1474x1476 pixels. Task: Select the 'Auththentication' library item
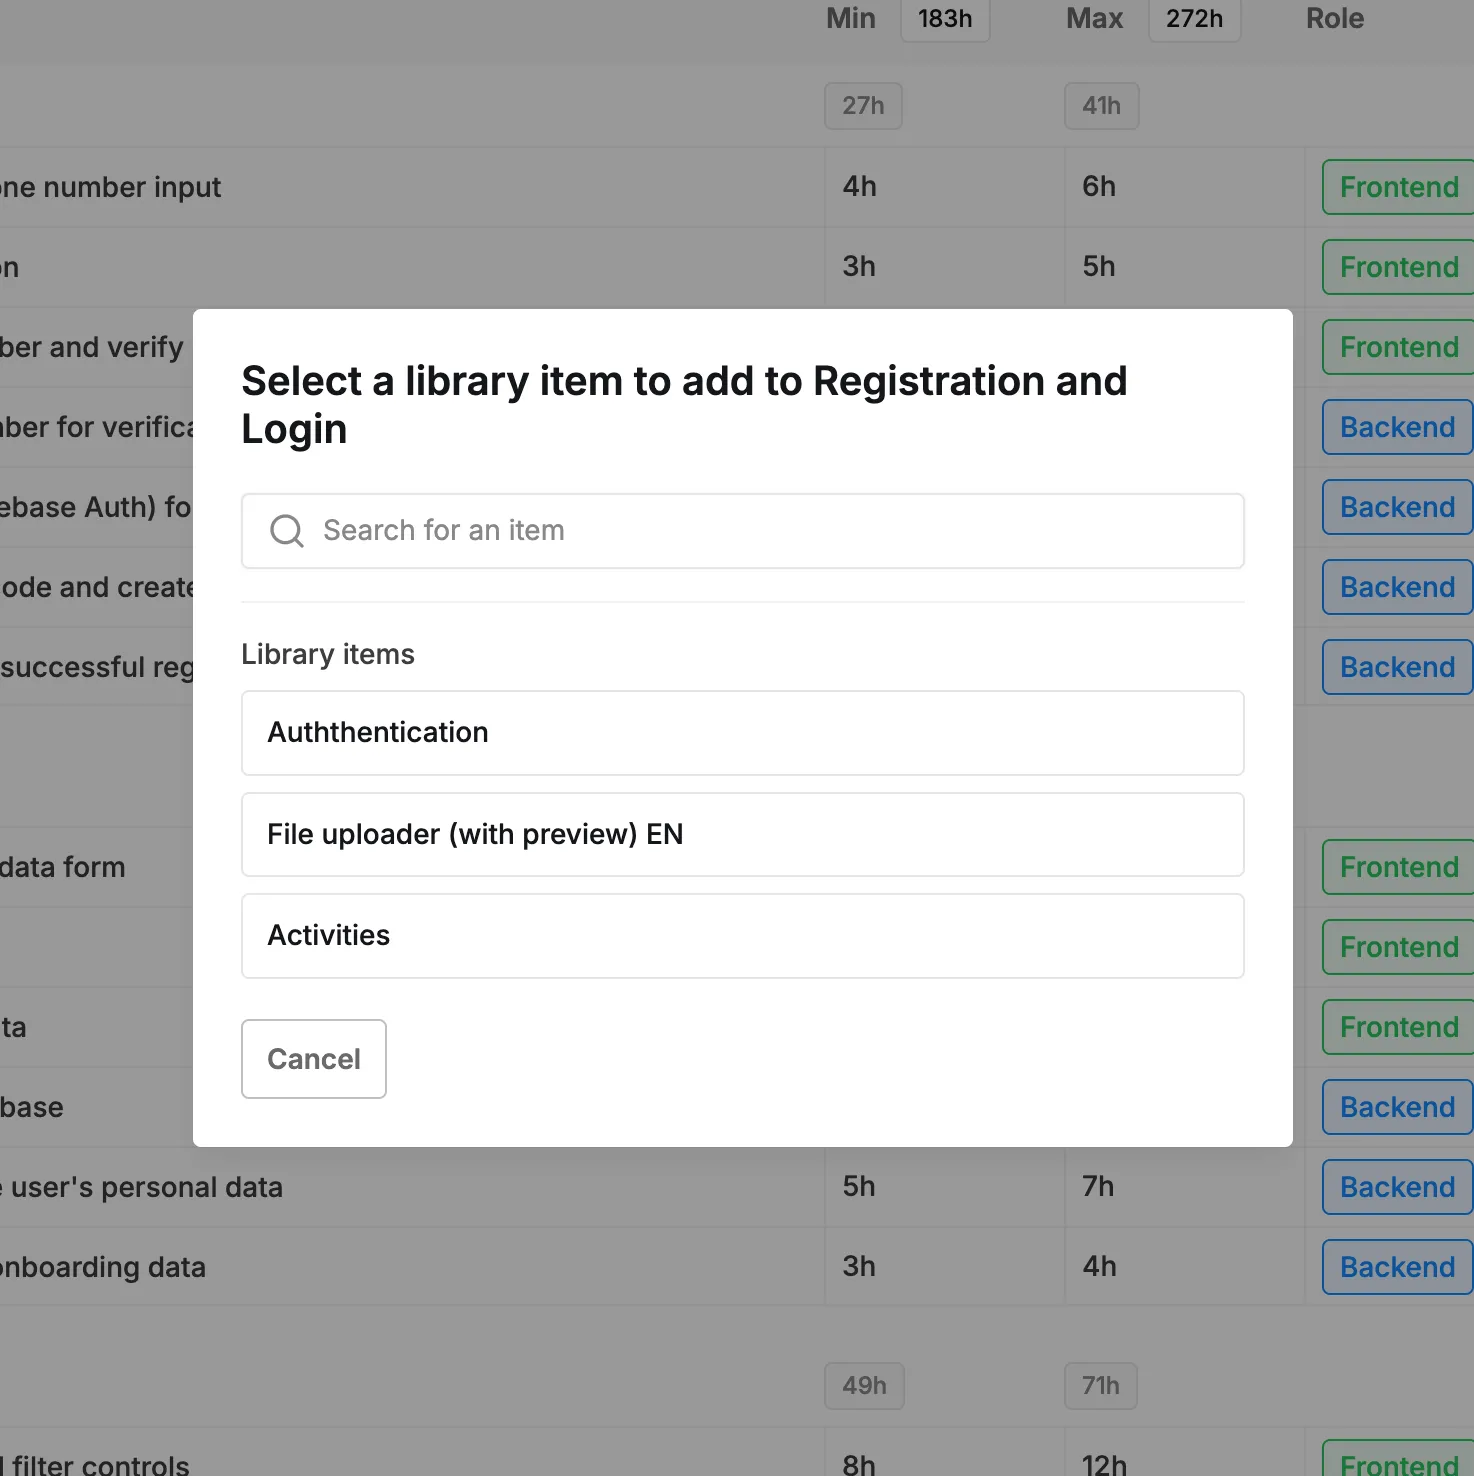741,733
